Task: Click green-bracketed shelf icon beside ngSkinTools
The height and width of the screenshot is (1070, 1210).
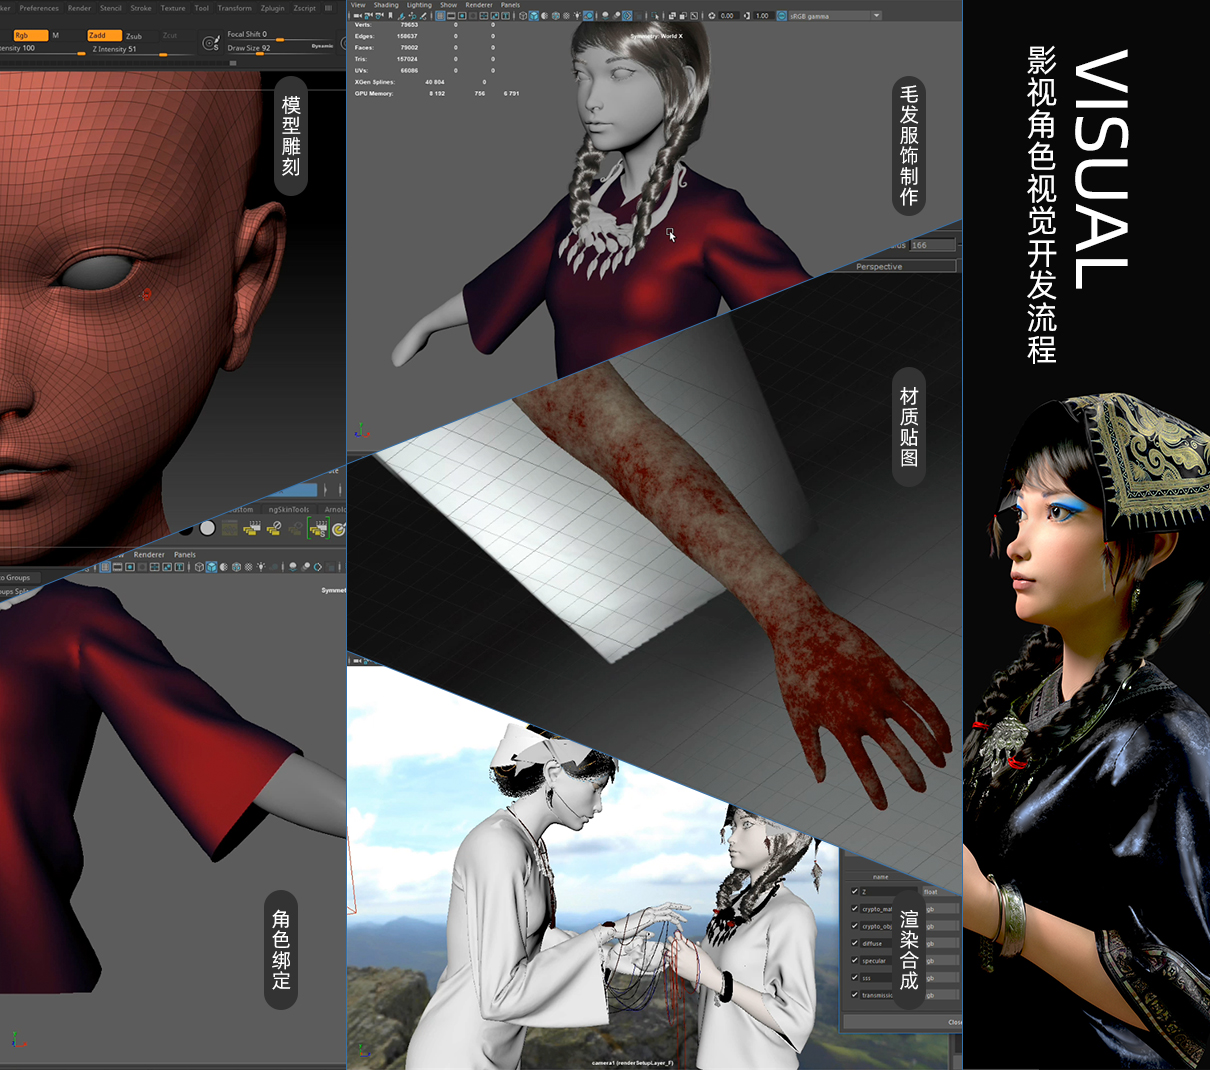Action: (x=318, y=528)
